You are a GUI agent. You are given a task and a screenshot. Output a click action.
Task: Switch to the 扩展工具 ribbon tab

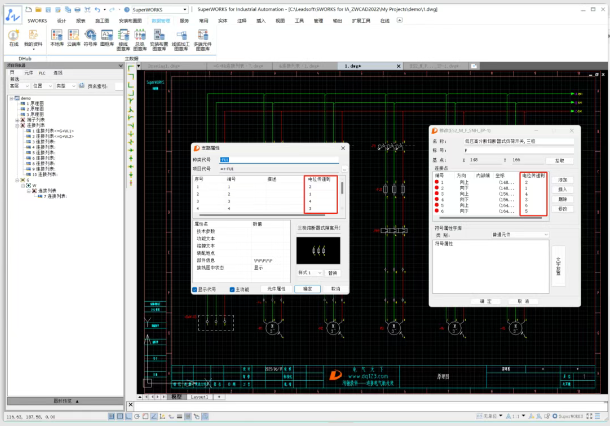[x=361, y=21]
